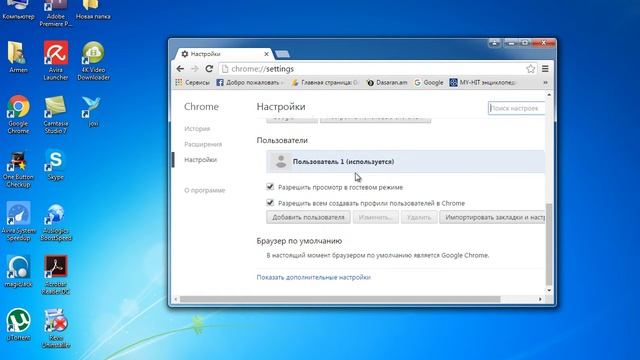The image size is (640, 360).
Task: Click the scroll right arrow at bottom
Action: (540, 299)
